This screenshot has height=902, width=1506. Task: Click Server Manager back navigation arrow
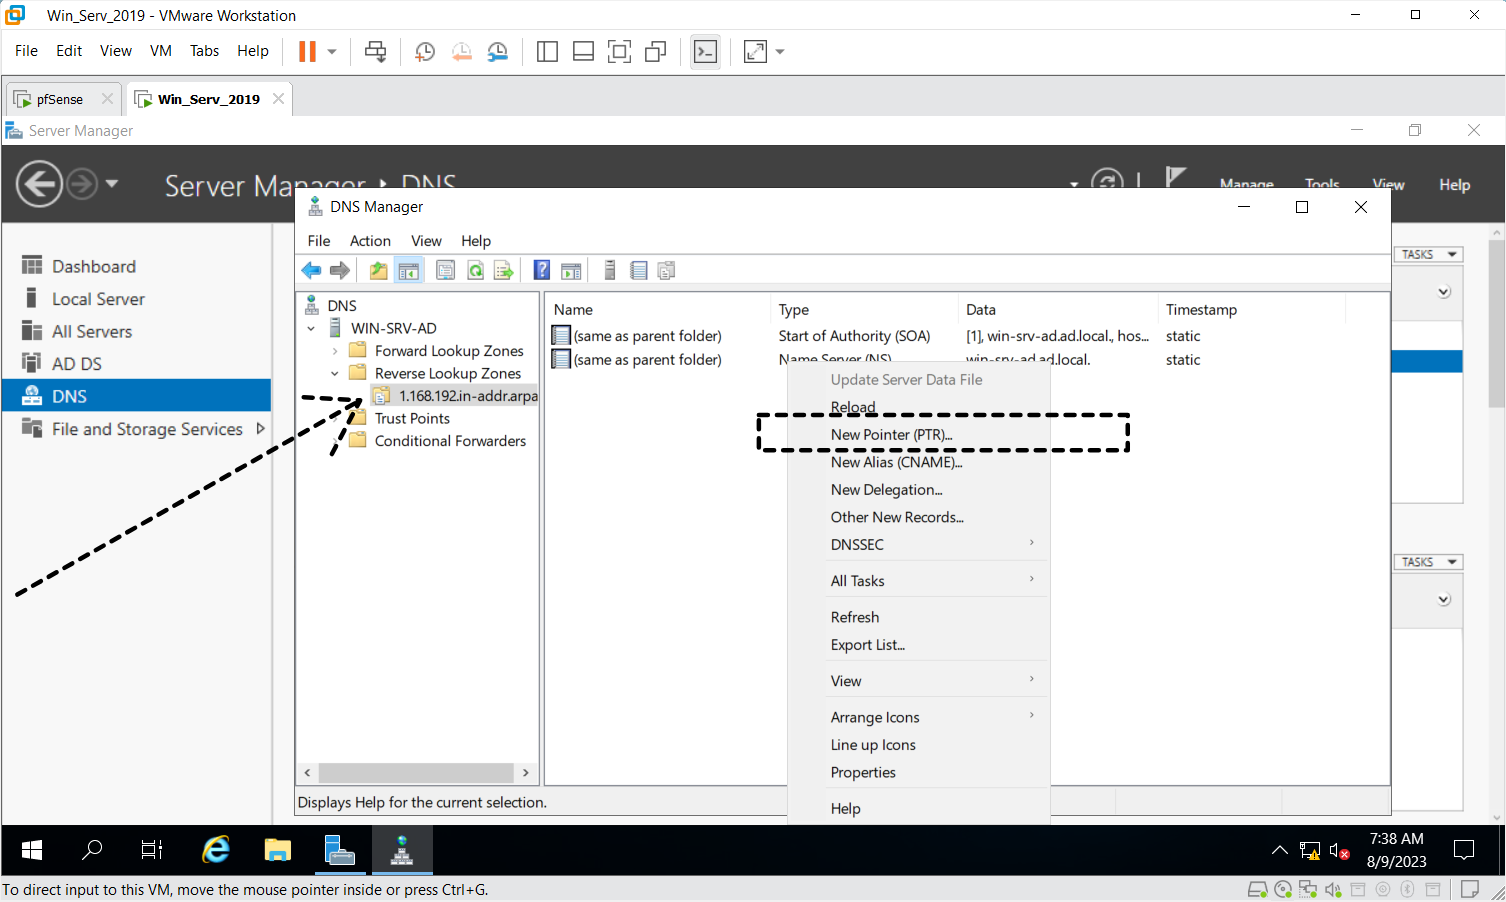[40, 184]
